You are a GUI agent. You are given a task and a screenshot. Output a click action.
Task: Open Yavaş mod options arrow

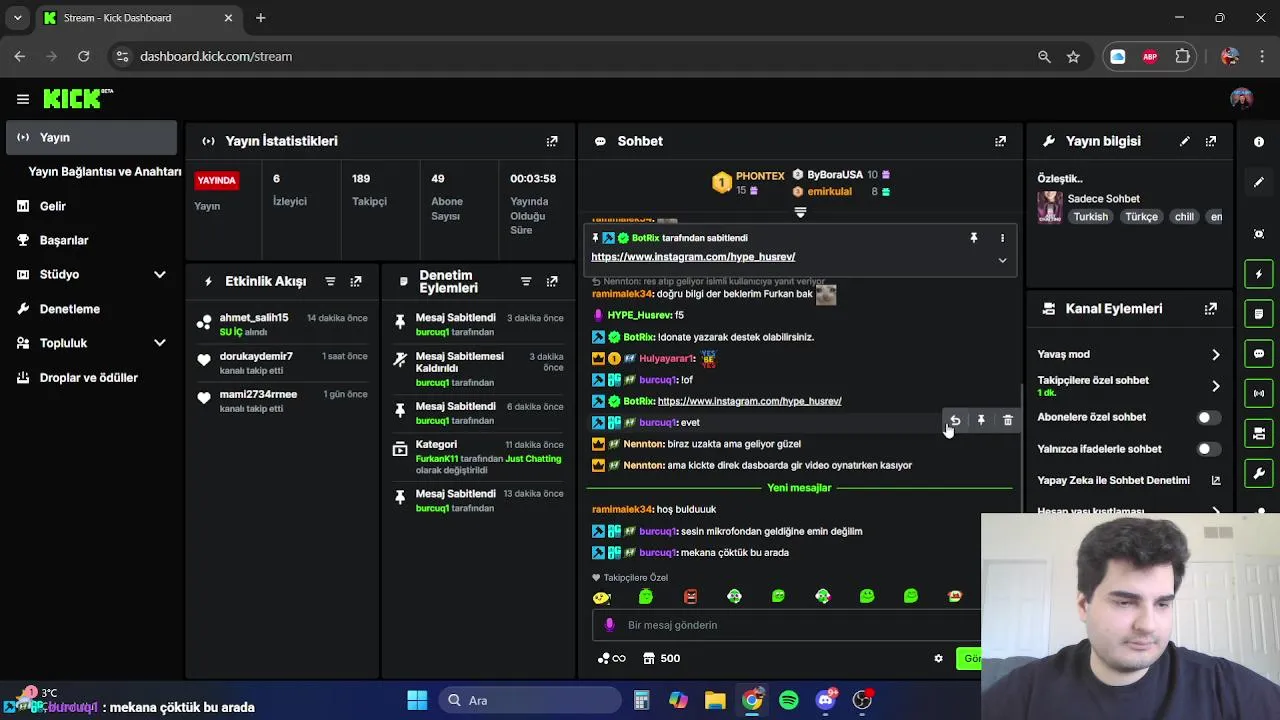click(1216, 355)
